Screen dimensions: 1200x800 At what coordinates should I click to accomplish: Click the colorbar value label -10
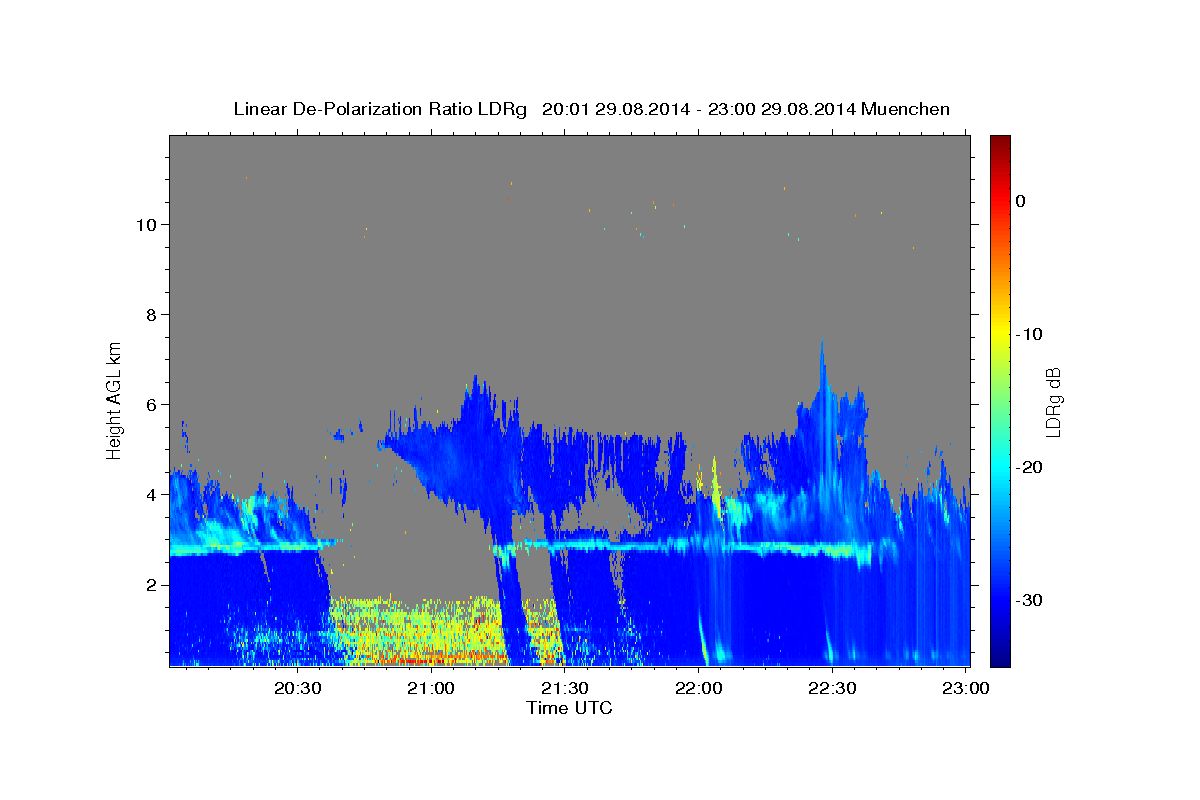pos(1028,334)
